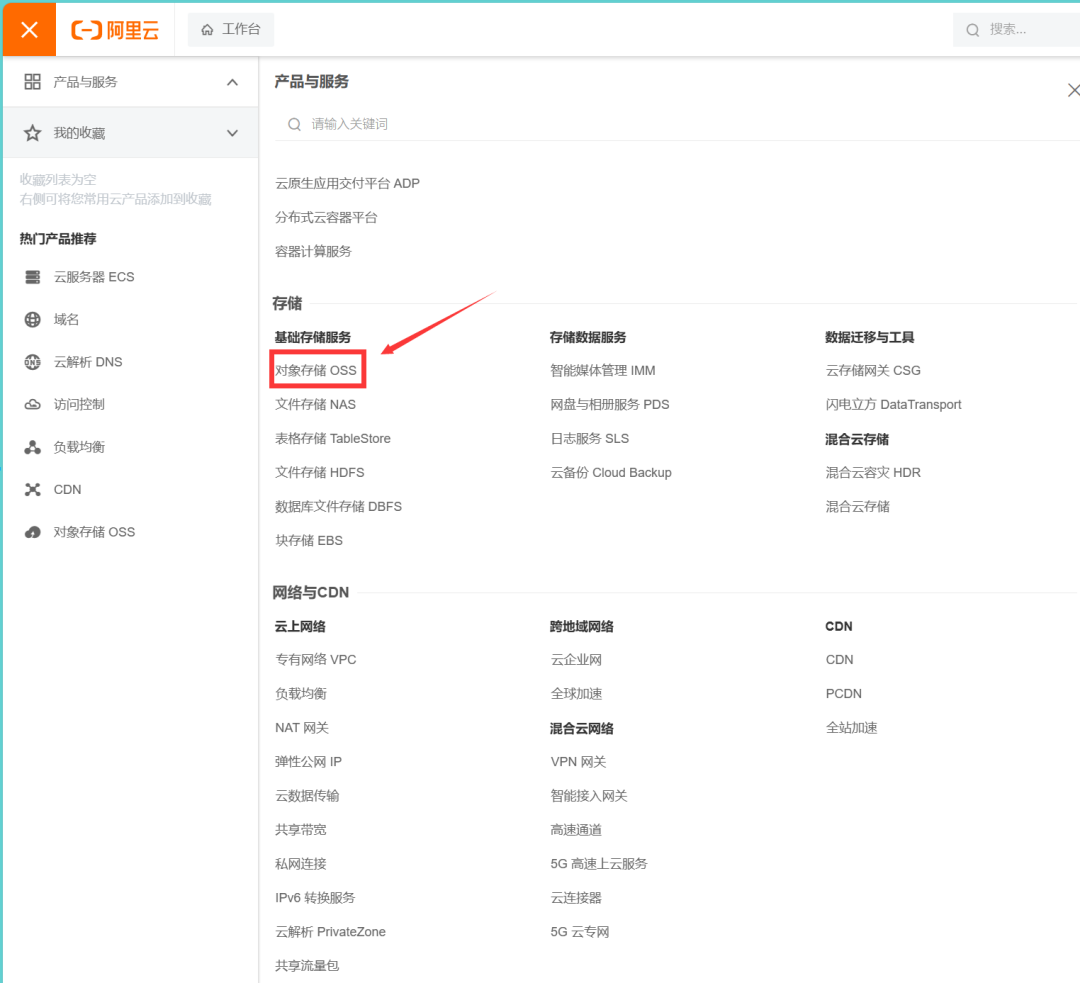The height and width of the screenshot is (983, 1080).
Task: Open 云备份 Cloud Backup
Action: pos(611,473)
